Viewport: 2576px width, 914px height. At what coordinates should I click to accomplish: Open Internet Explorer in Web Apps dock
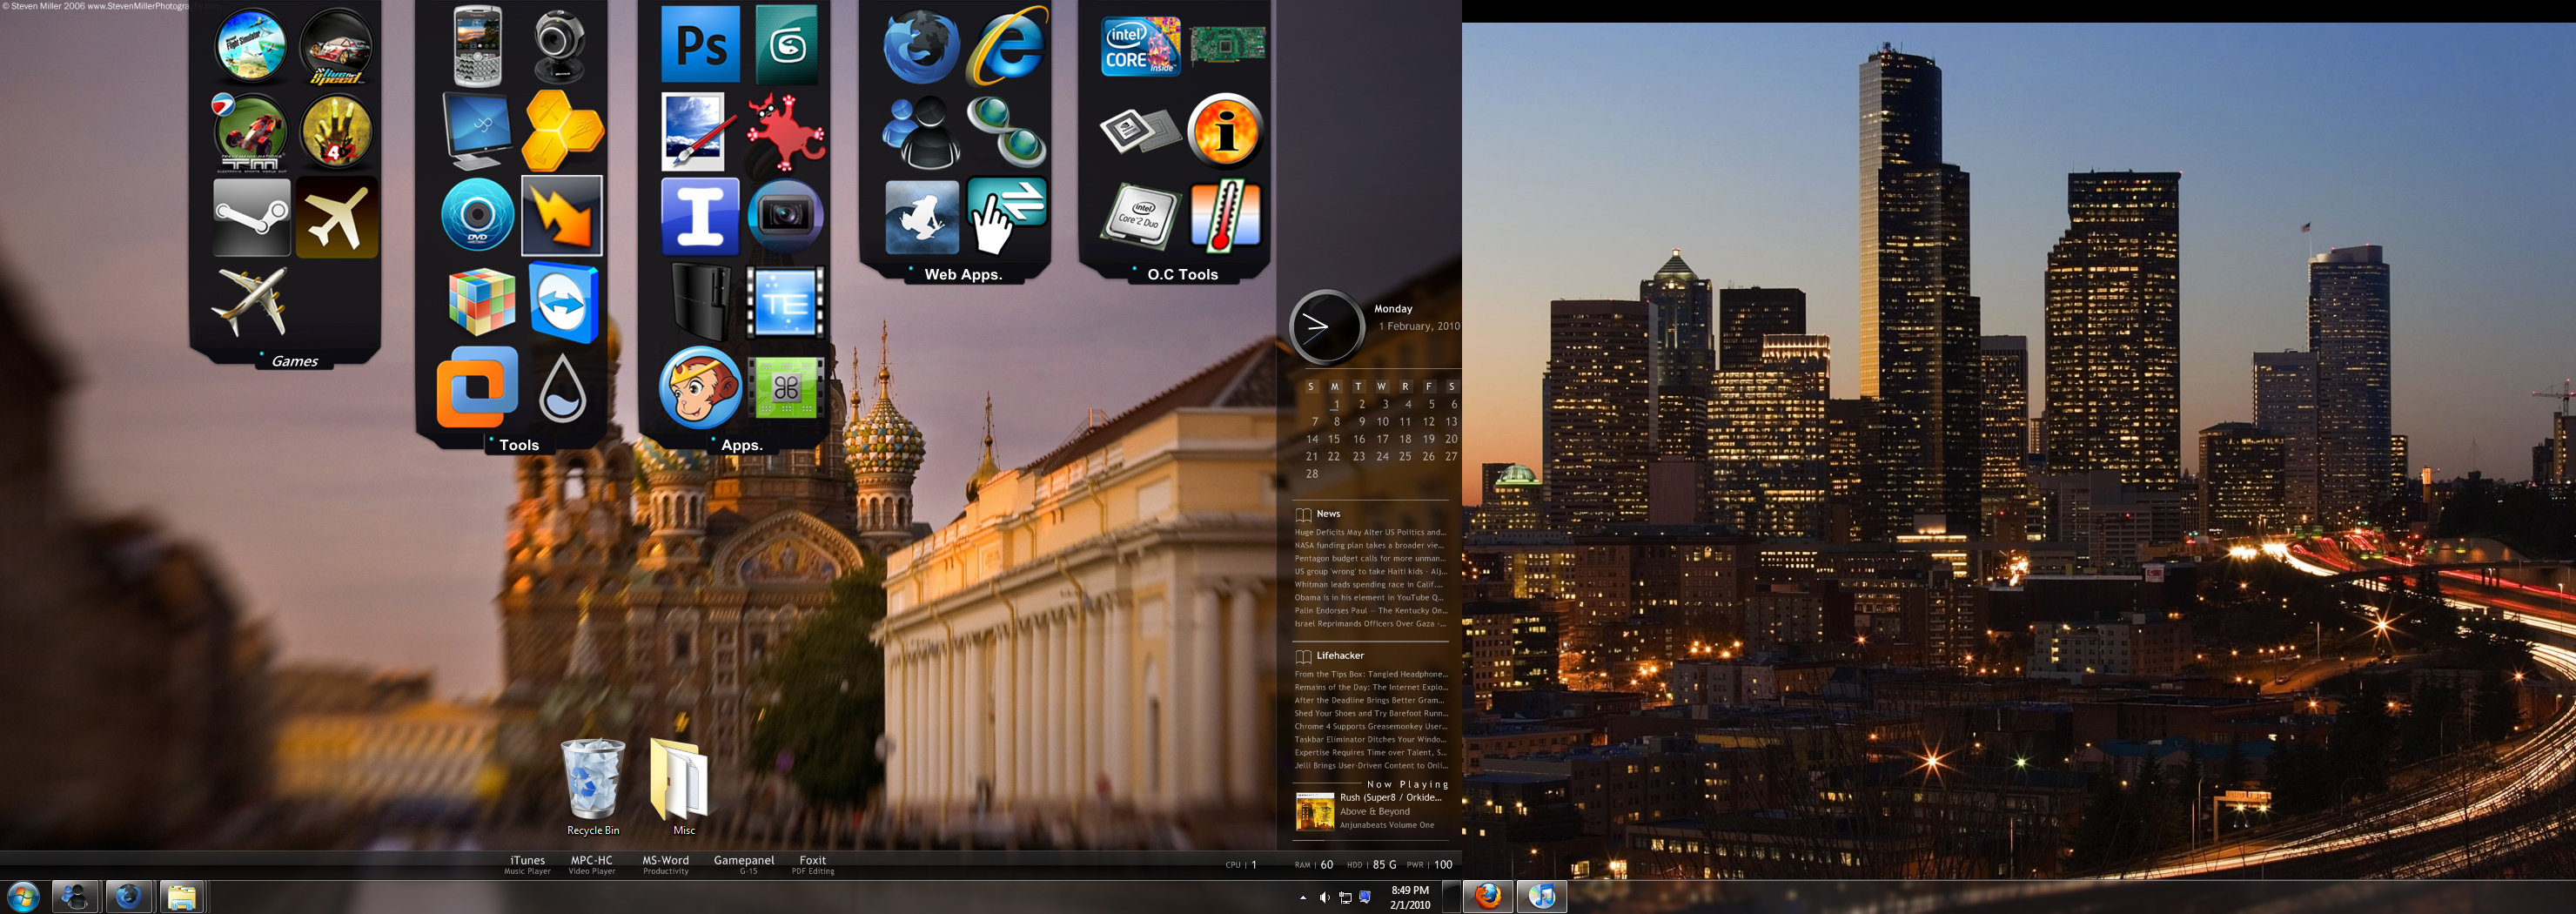tap(1007, 46)
